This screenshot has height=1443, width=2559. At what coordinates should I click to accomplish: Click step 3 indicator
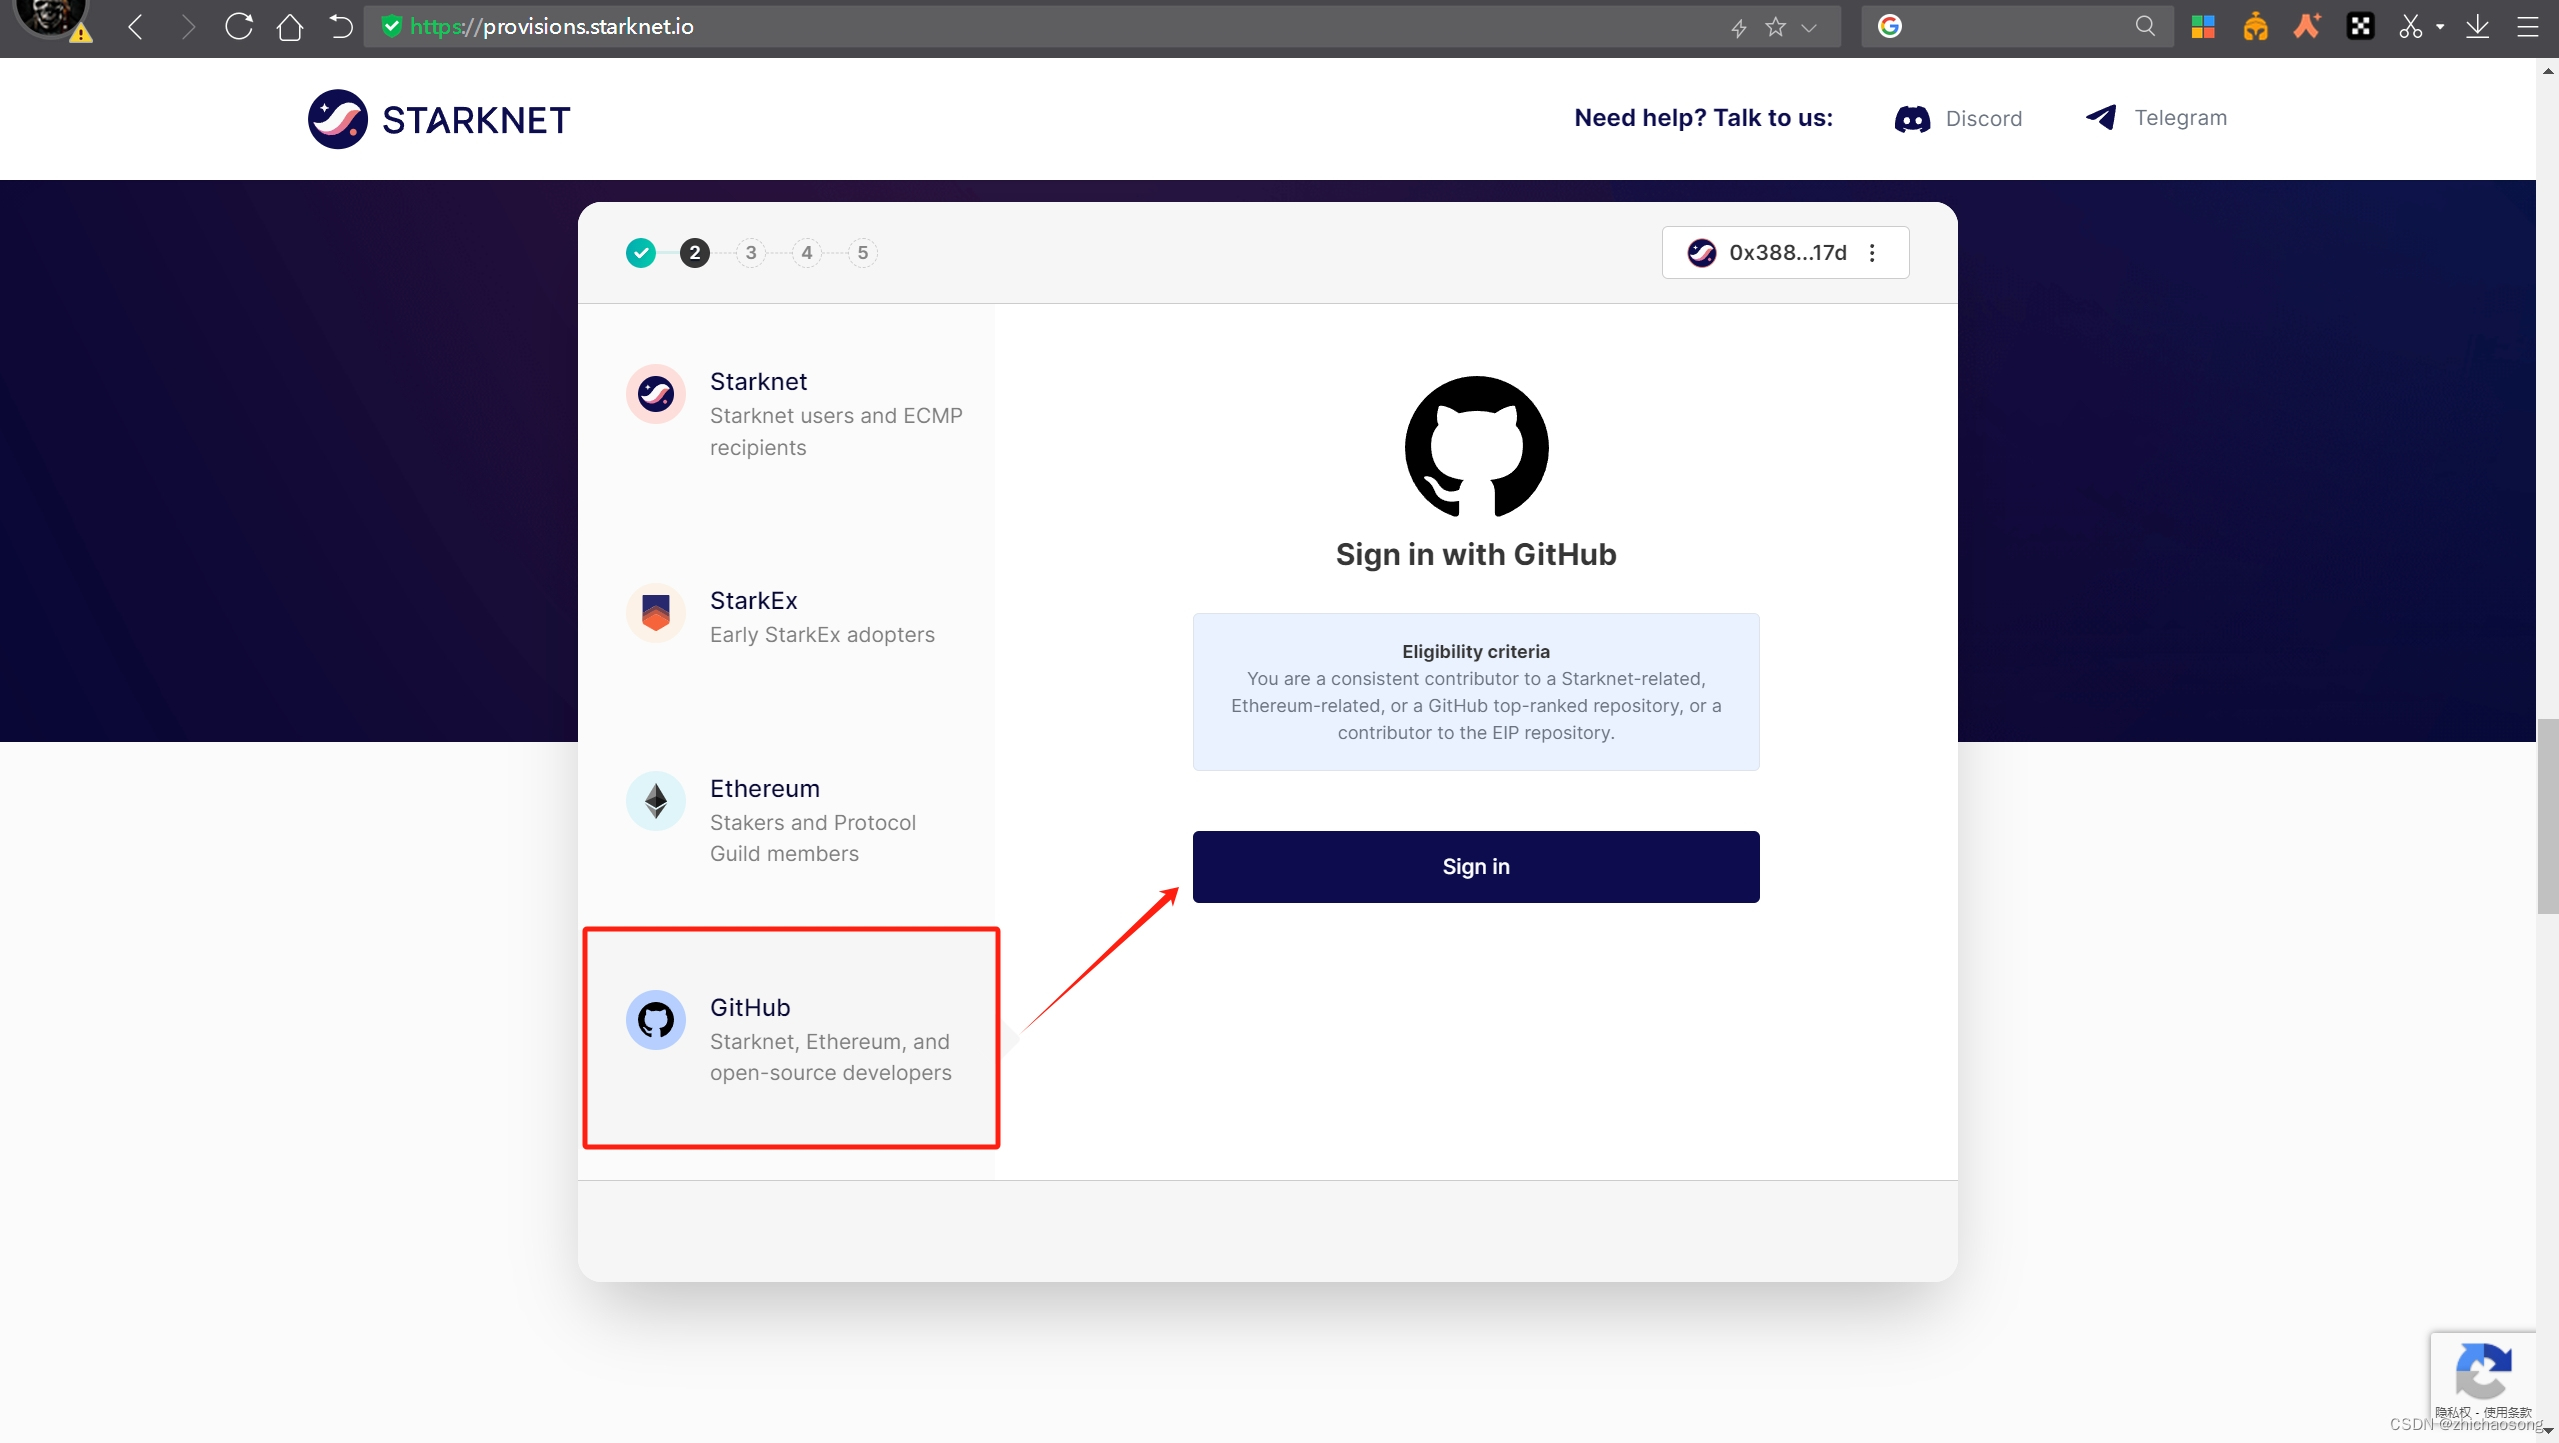click(x=751, y=253)
